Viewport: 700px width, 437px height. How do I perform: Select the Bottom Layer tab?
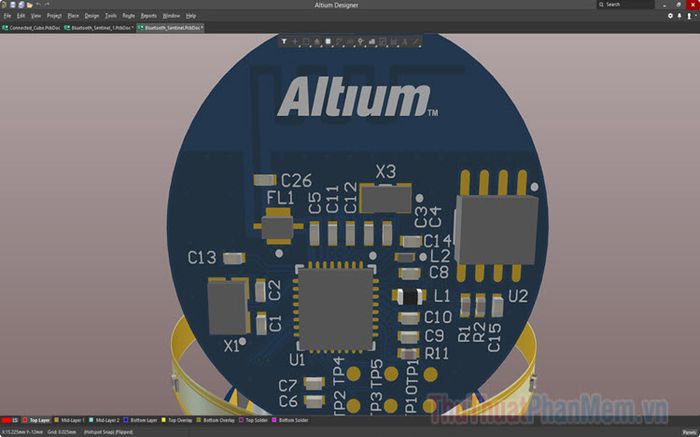(140, 420)
